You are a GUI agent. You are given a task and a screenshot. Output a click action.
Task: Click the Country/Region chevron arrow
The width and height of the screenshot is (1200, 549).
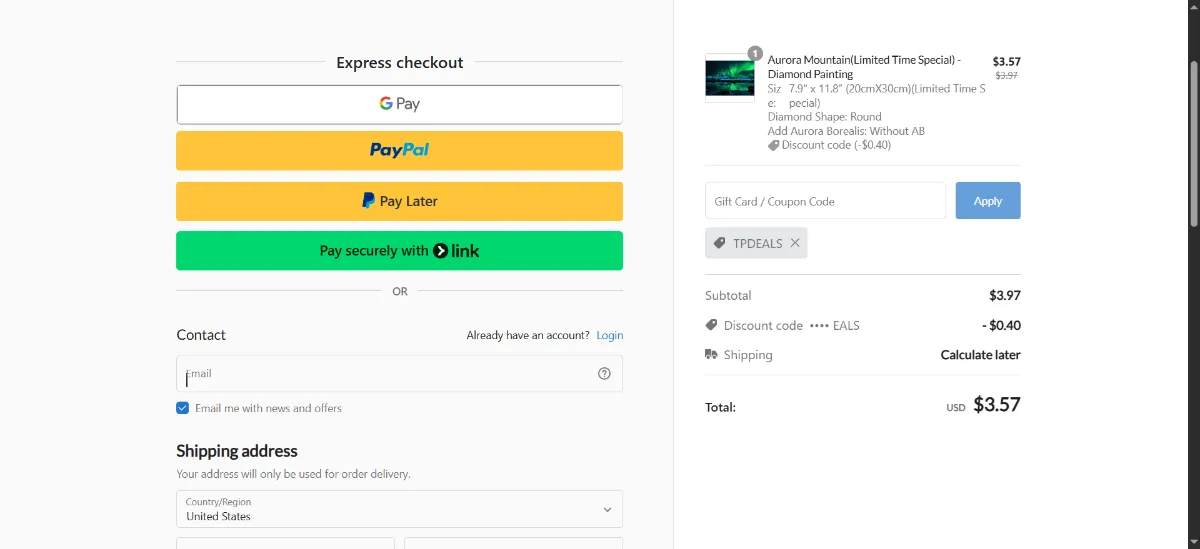point(607,509)
